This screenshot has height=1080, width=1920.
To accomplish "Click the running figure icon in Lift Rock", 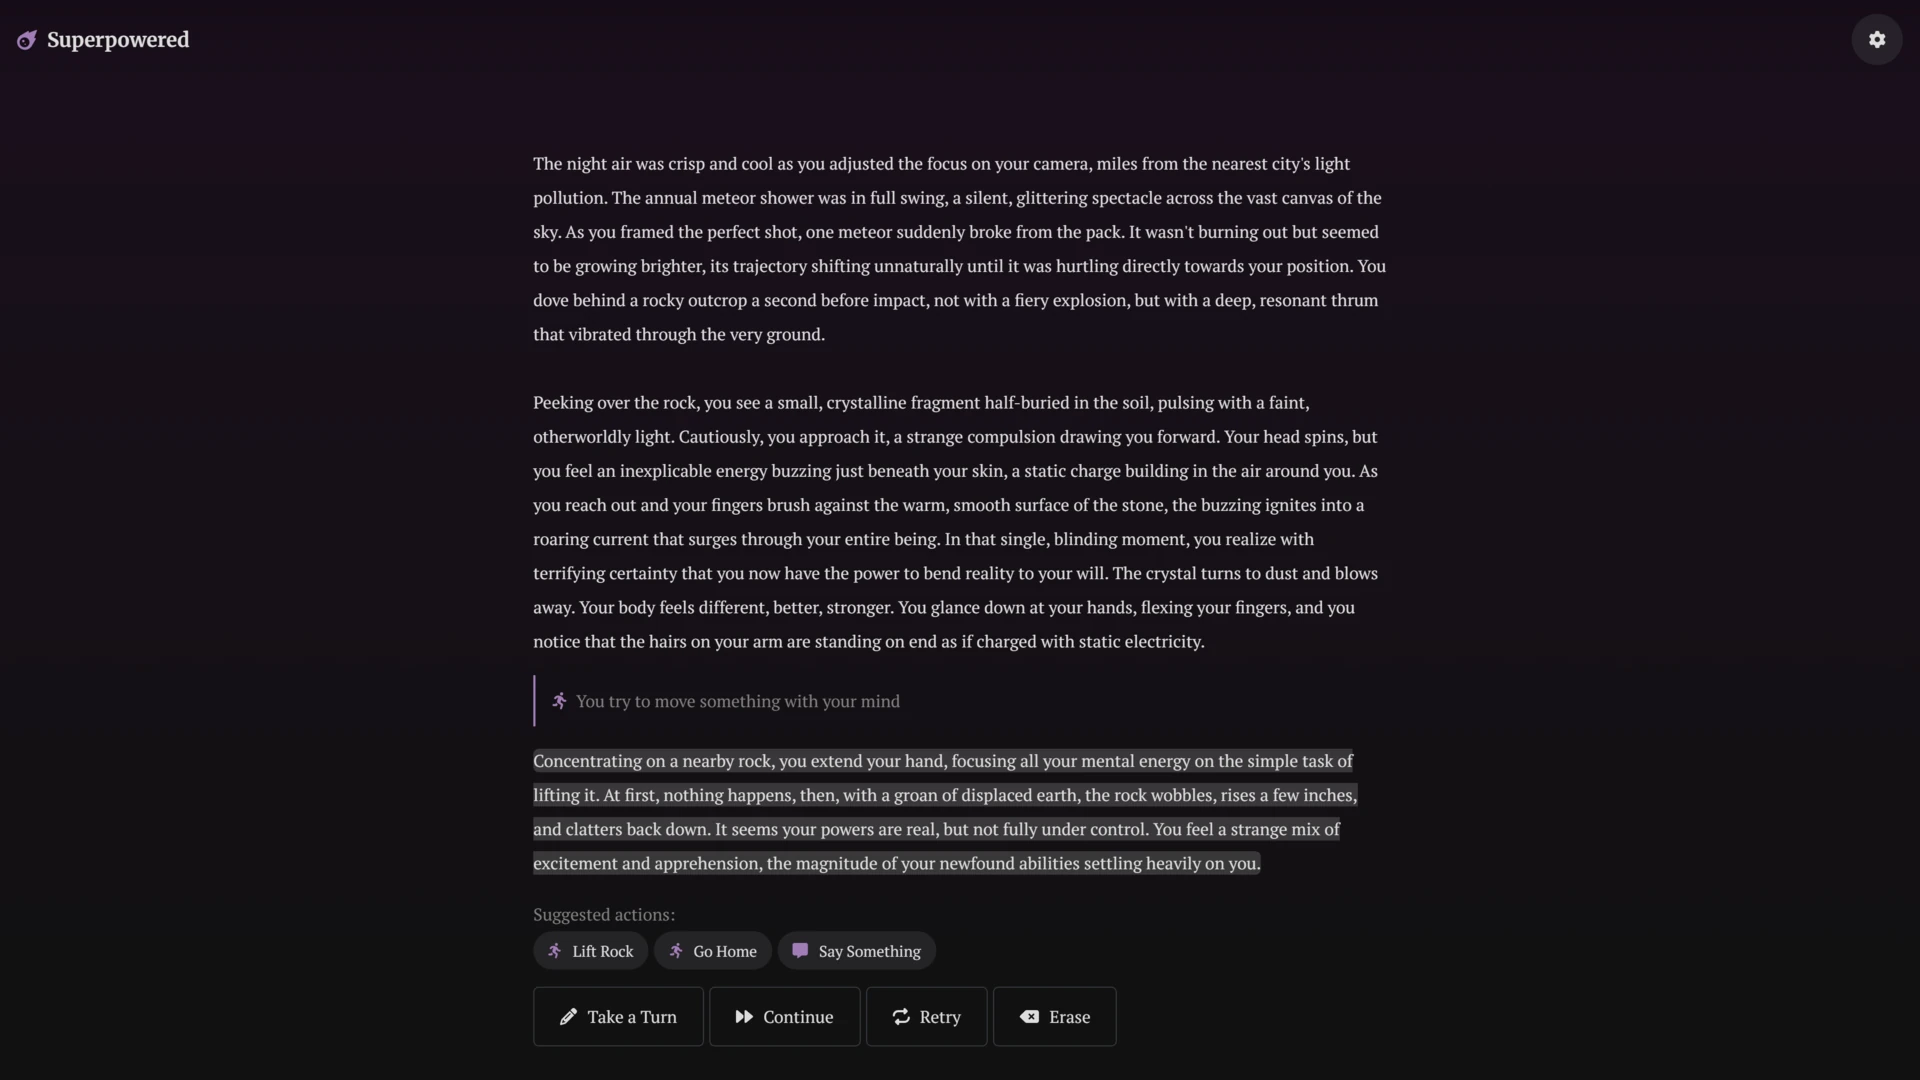I will [x=555, y=950].
